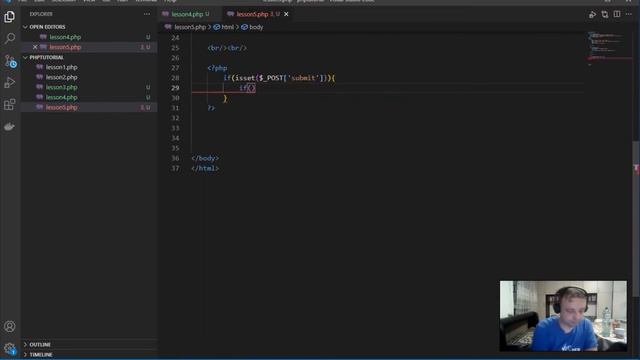640x360 pixels.
Task: Collapse the PHPTUTORIAL folder section
Action: (47, 58)
